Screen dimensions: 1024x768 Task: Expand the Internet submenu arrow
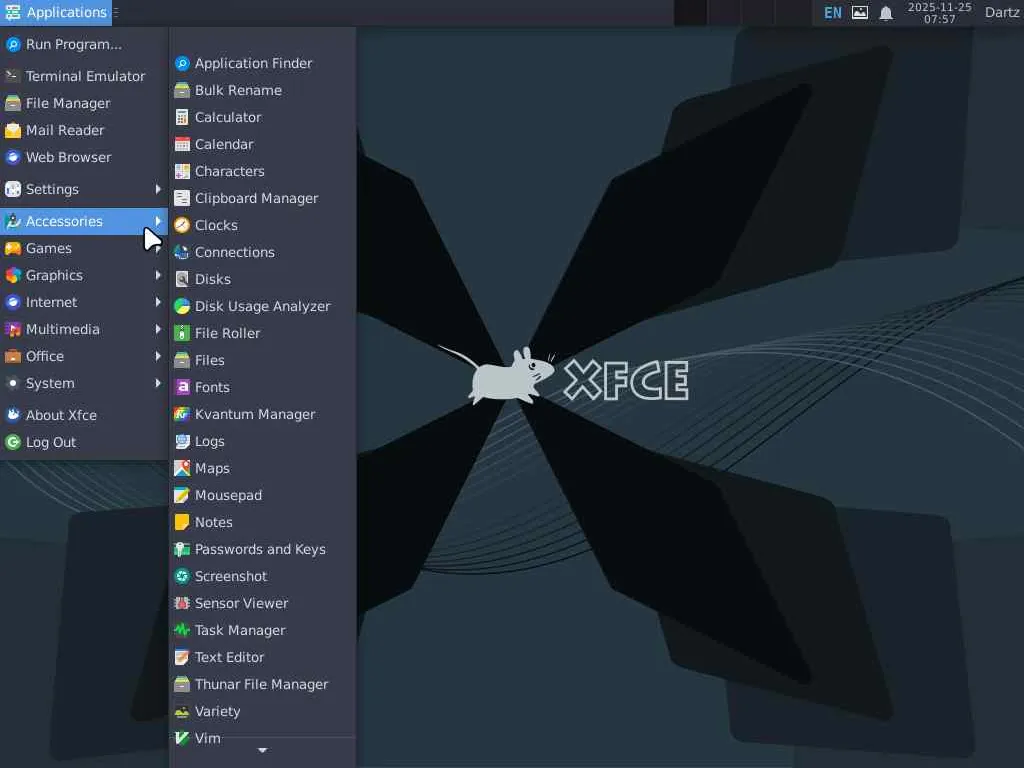pyautogui.click(x=158, y=302)
